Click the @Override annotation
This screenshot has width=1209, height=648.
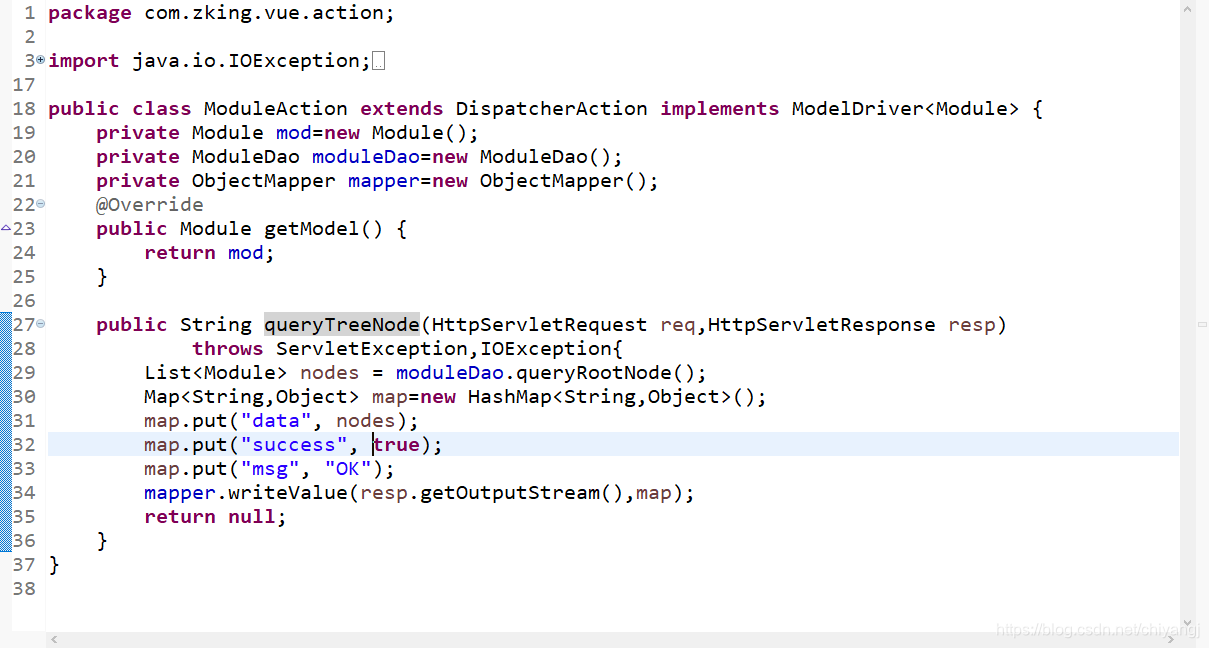[x=150, y=204]
